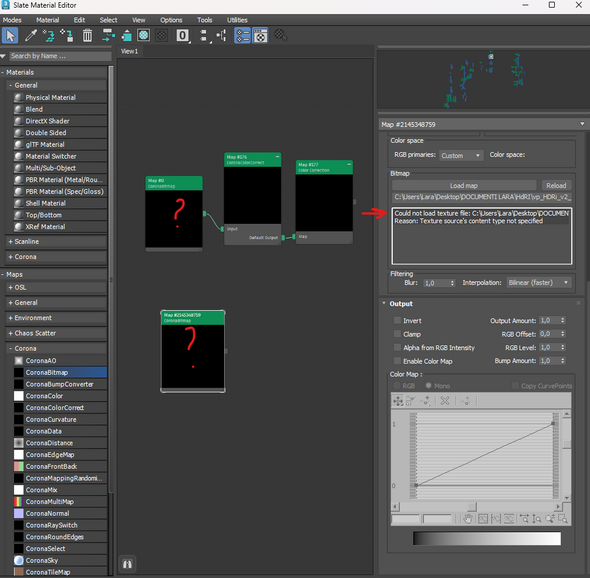
Task: Open the Material menu
Action: 47,20
